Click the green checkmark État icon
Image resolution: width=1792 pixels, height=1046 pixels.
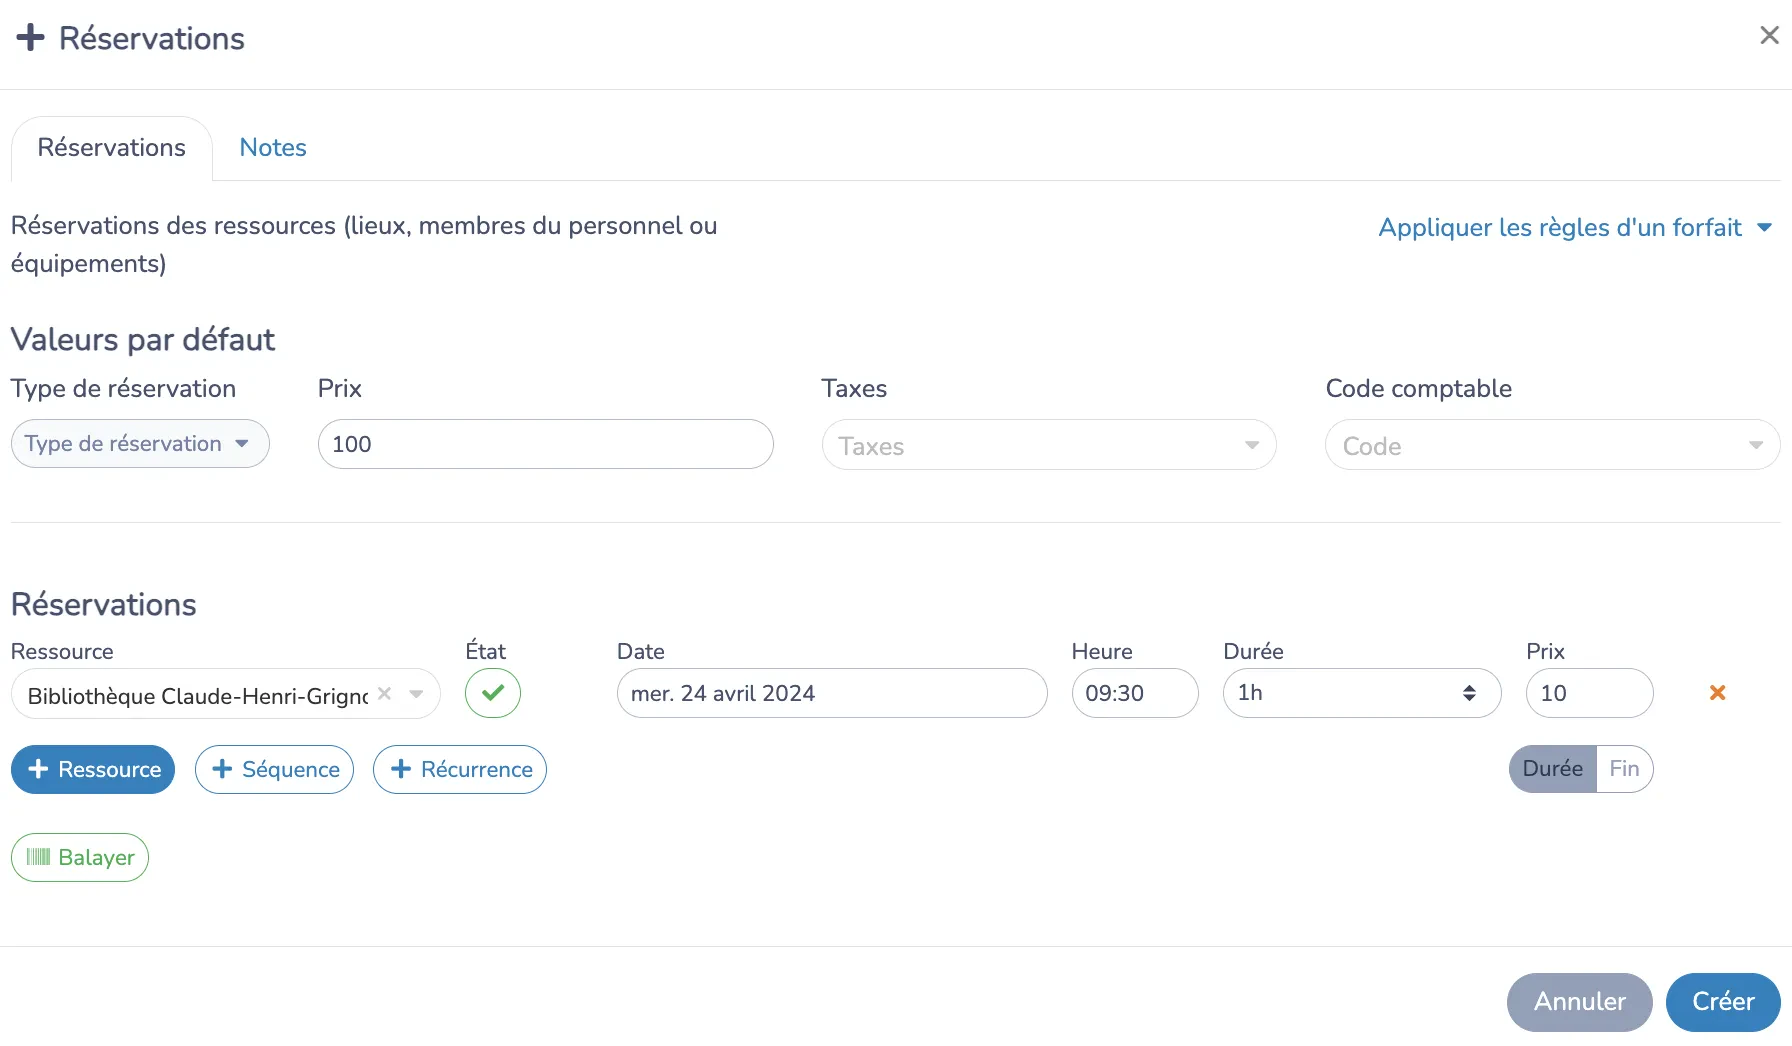493,693
